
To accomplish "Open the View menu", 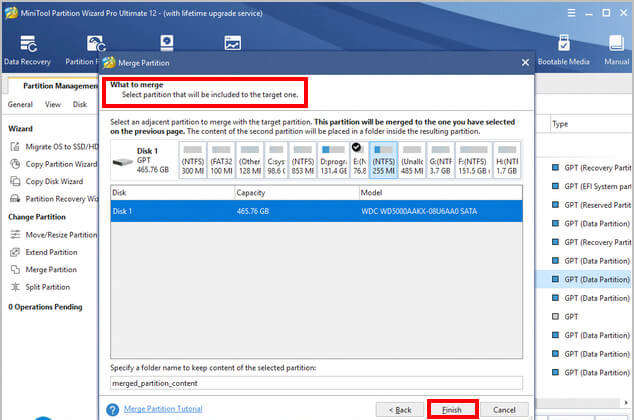I will (x=53, y=104).
